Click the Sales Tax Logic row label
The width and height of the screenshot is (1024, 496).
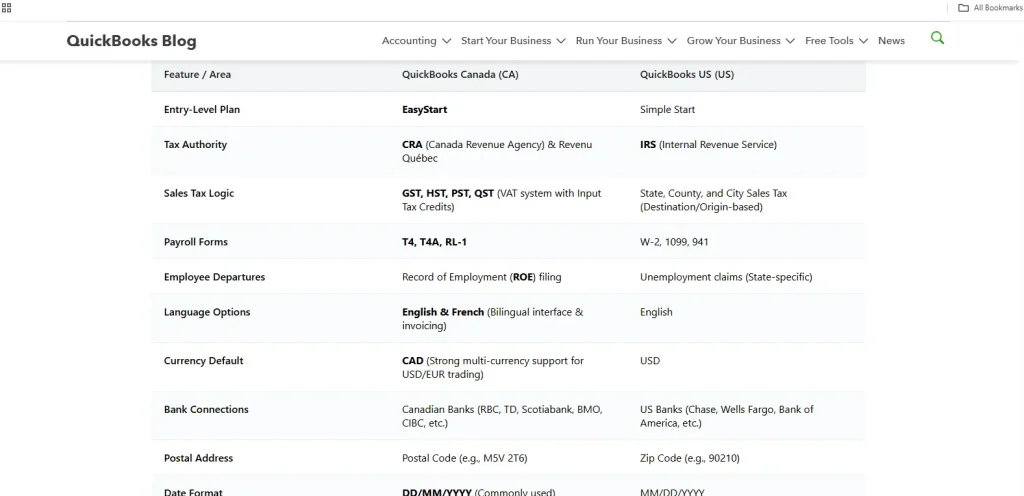point(199,194)
